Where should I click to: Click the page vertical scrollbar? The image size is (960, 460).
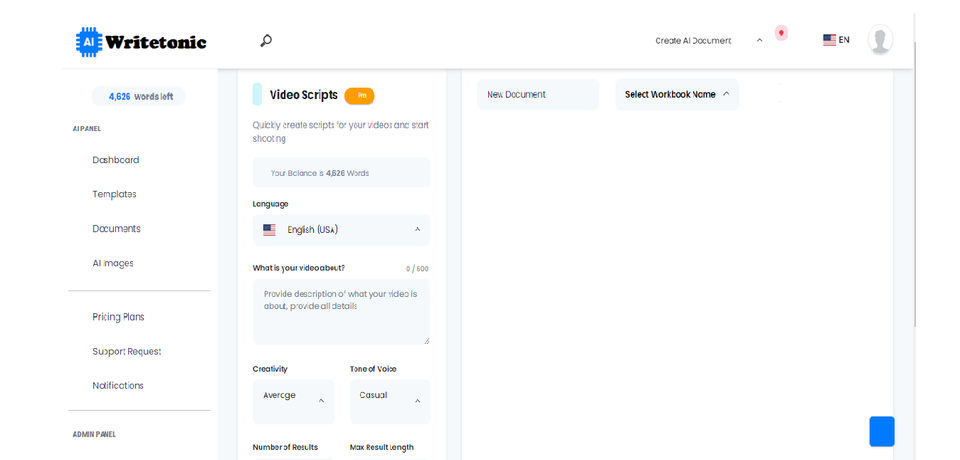click(x=915, y=184)
